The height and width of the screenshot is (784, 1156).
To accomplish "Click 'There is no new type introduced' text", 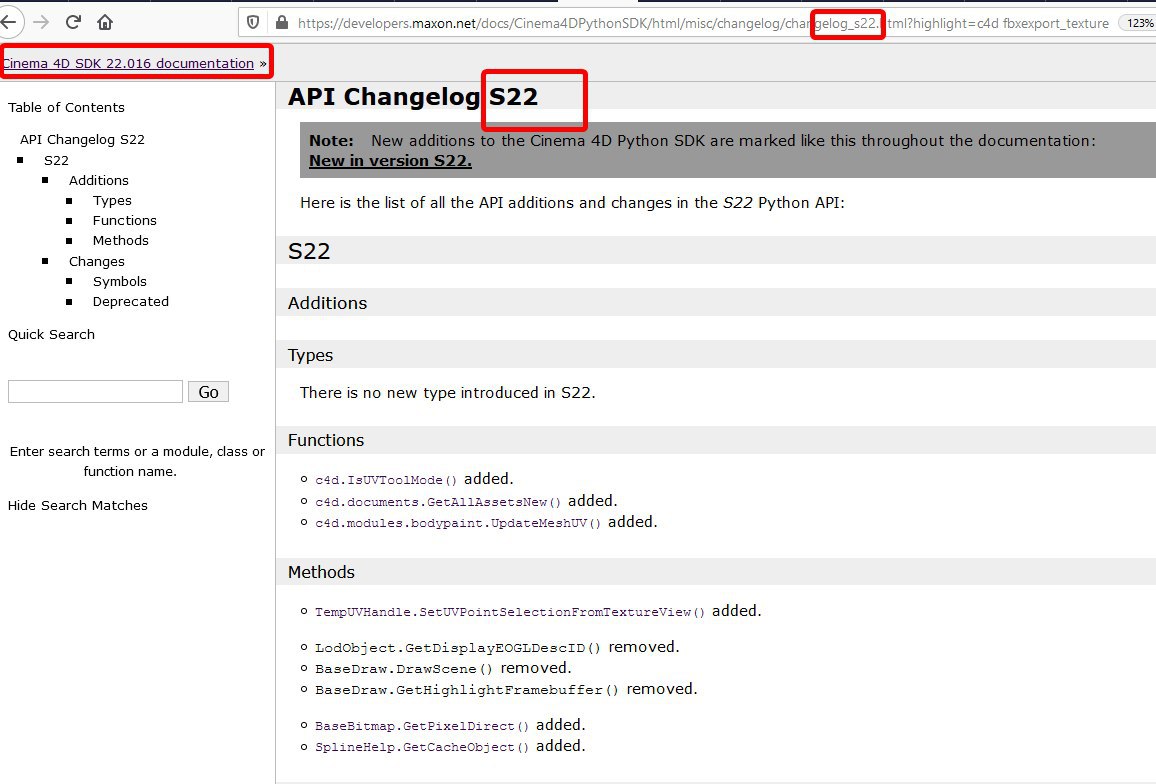I will click(447, 392).
